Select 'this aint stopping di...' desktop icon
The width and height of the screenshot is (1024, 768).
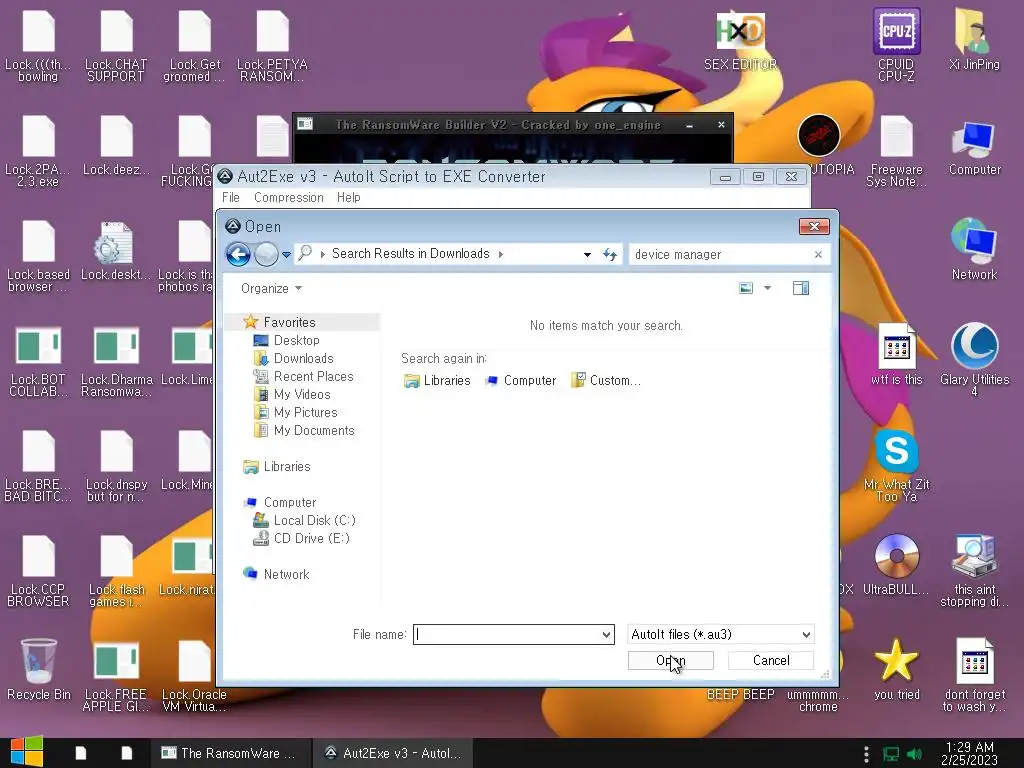(974, 571)
